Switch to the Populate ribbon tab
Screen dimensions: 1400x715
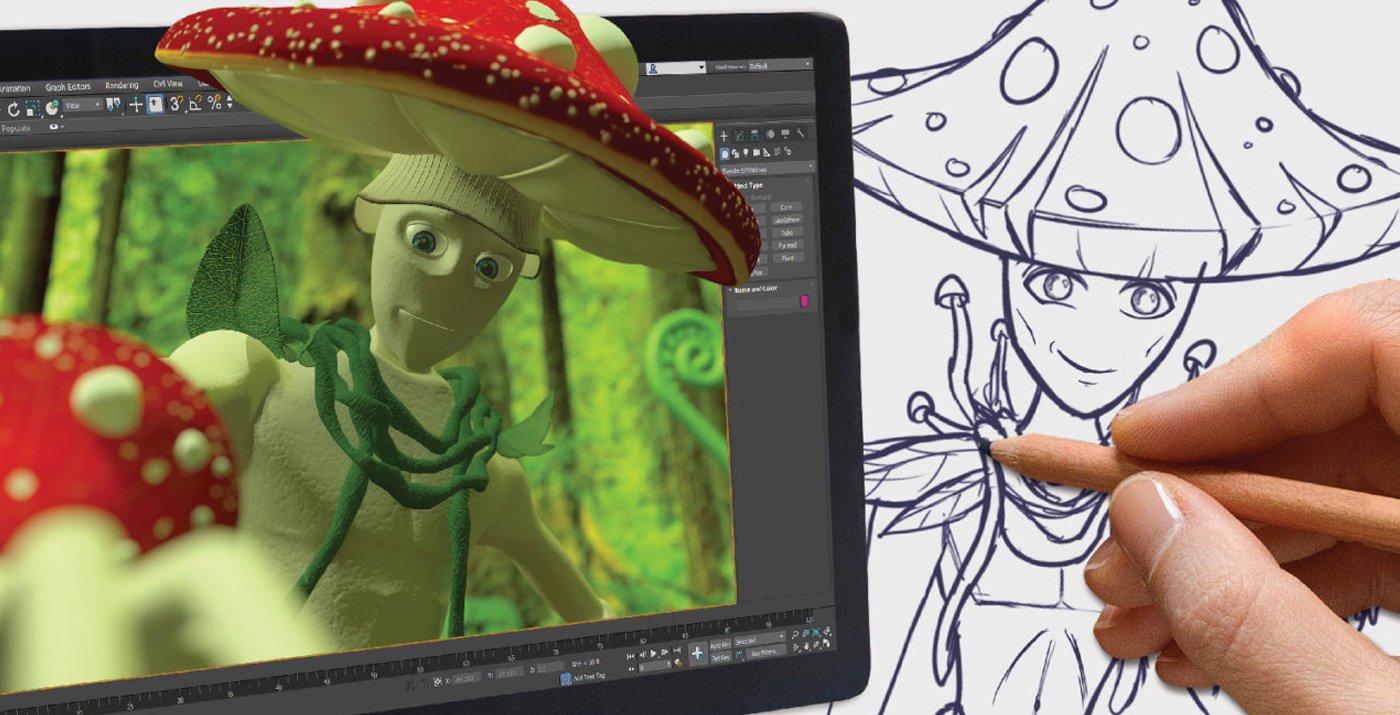tap(16, 128)
